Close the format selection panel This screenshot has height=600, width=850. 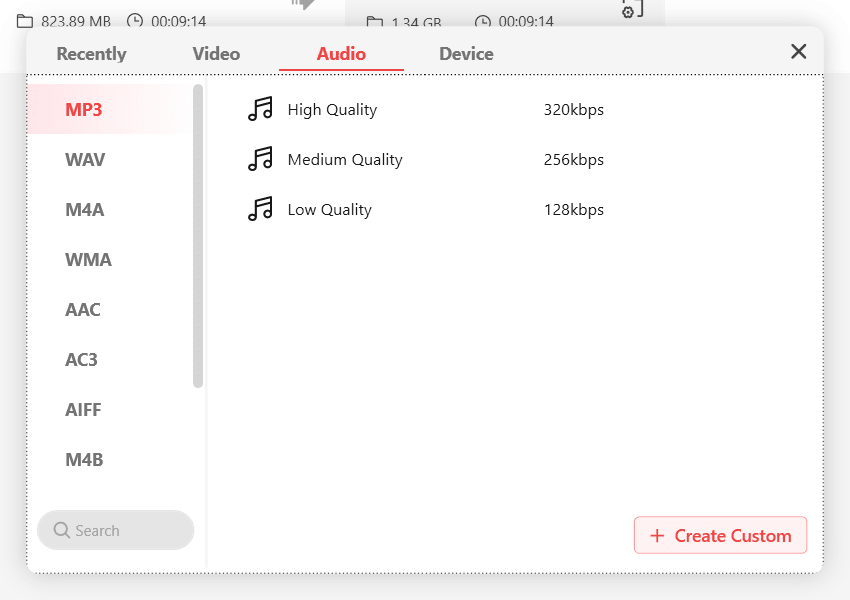pyautogui.click(x=798, y=51)
